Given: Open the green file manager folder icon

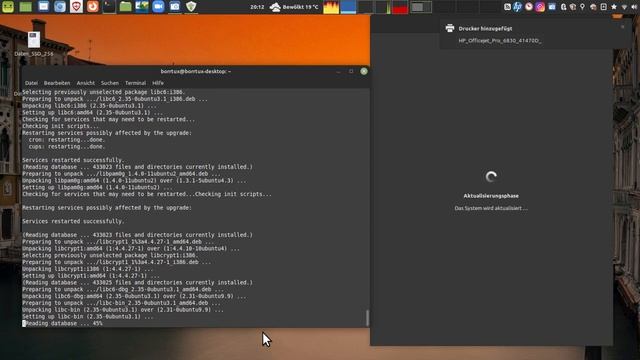Looking at the screenshot, I should point(125,7).
